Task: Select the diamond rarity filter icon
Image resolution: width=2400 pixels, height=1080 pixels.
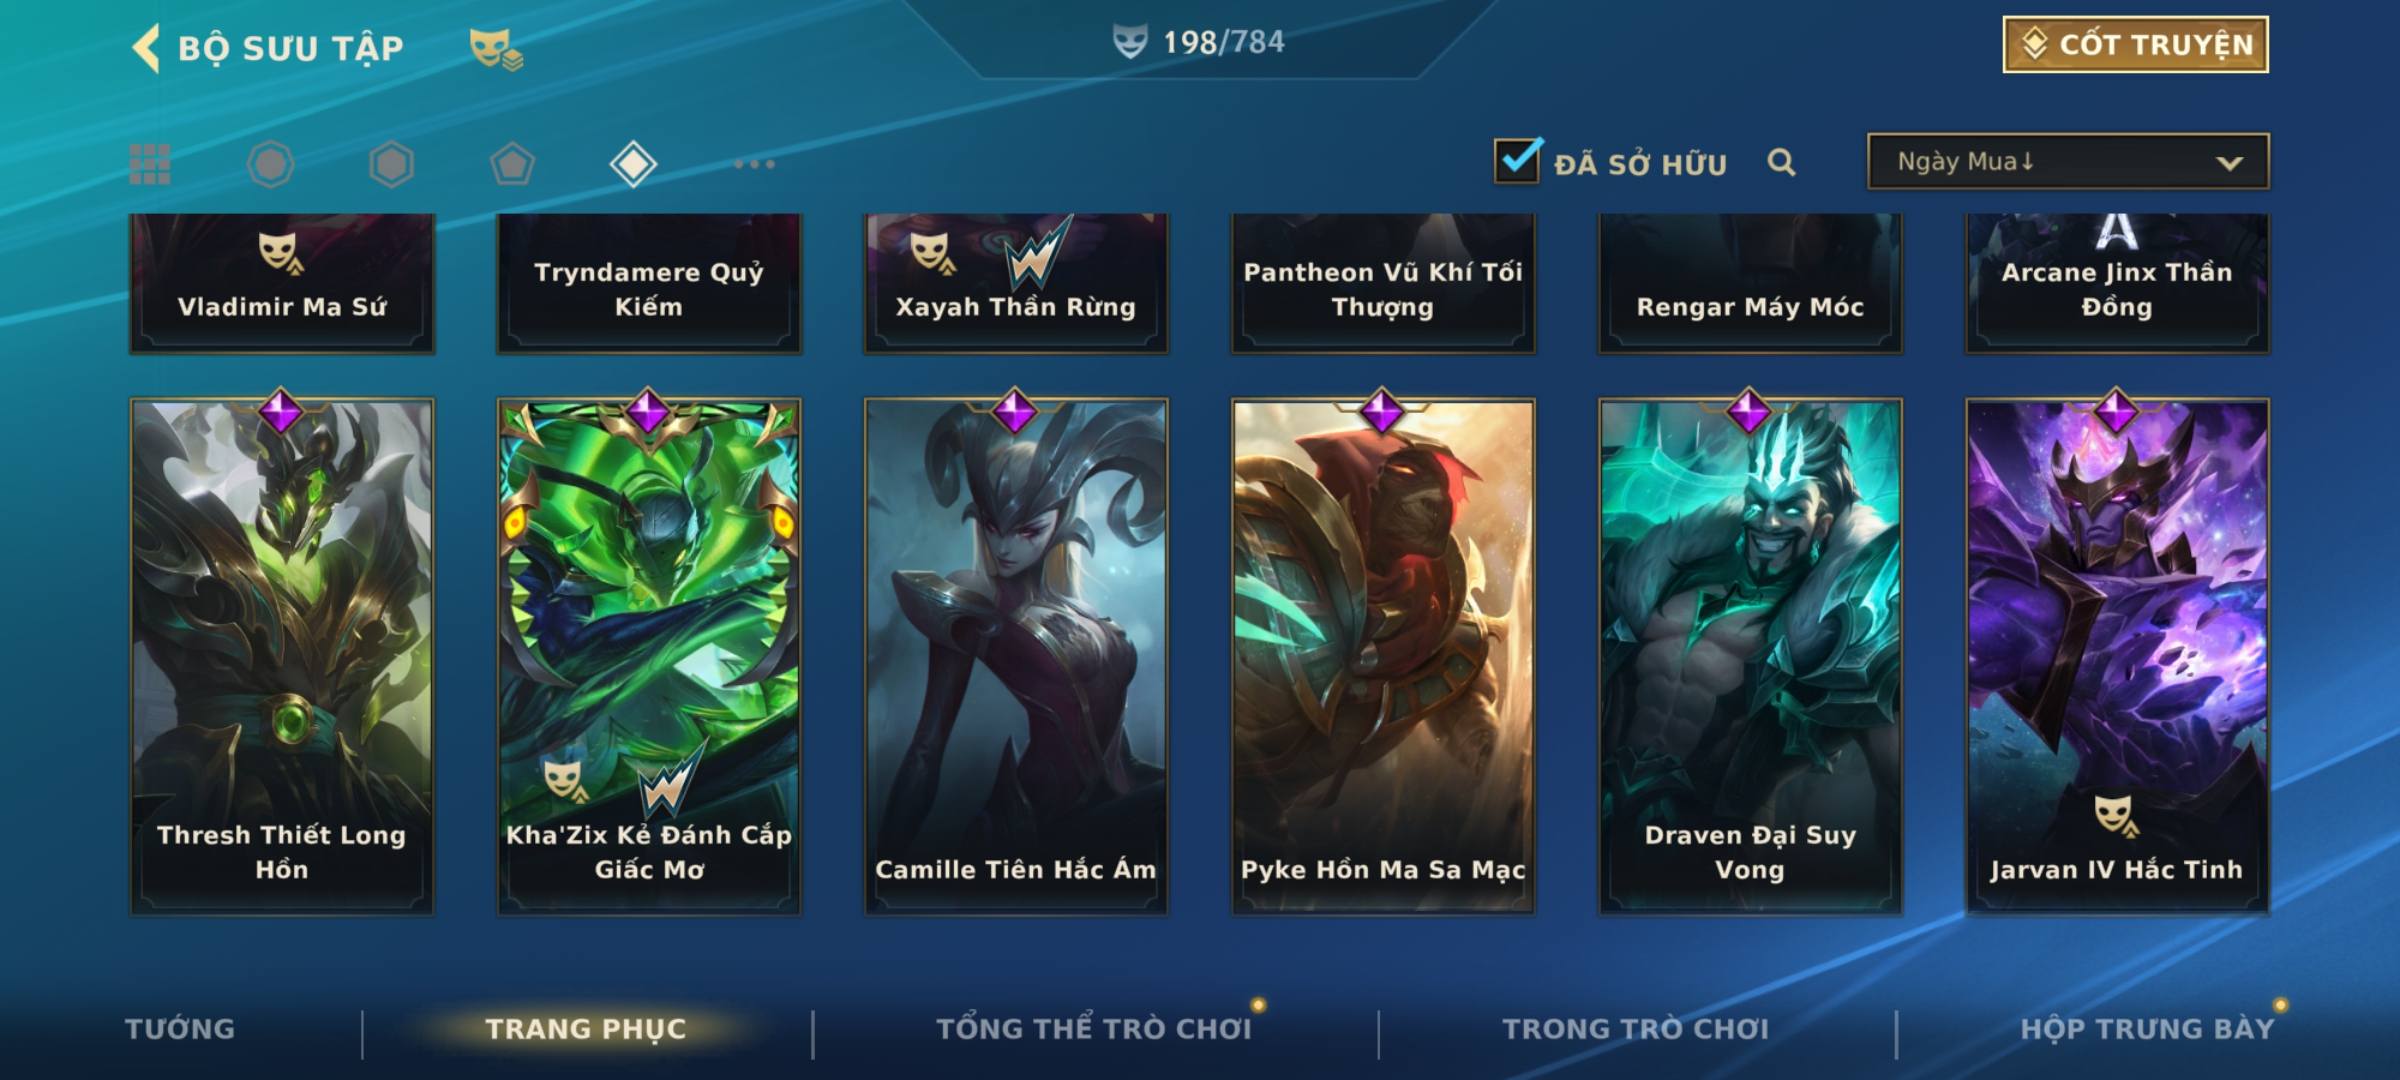Action: pyautogui.click(x=633, y=164)
